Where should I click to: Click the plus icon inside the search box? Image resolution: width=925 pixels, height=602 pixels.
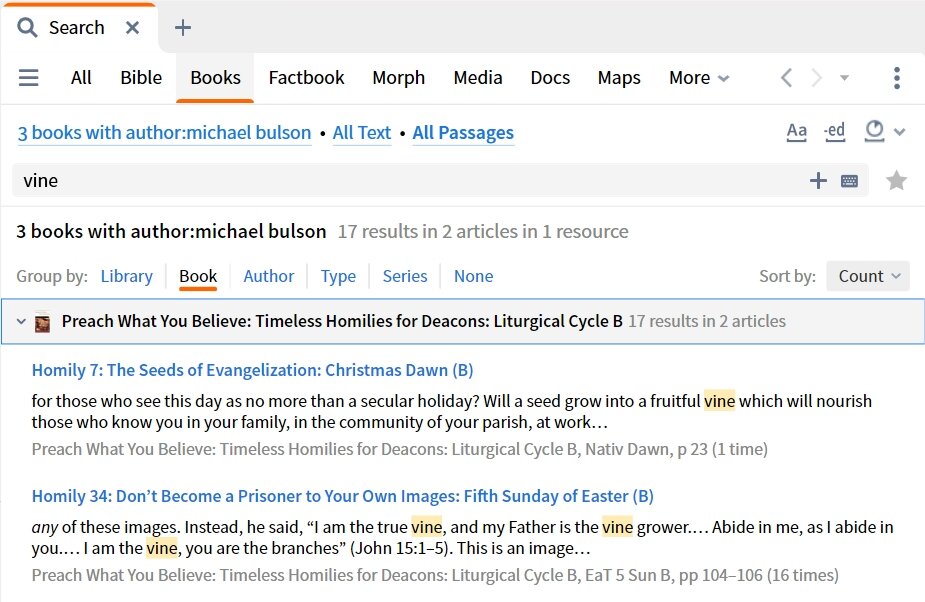818,181
